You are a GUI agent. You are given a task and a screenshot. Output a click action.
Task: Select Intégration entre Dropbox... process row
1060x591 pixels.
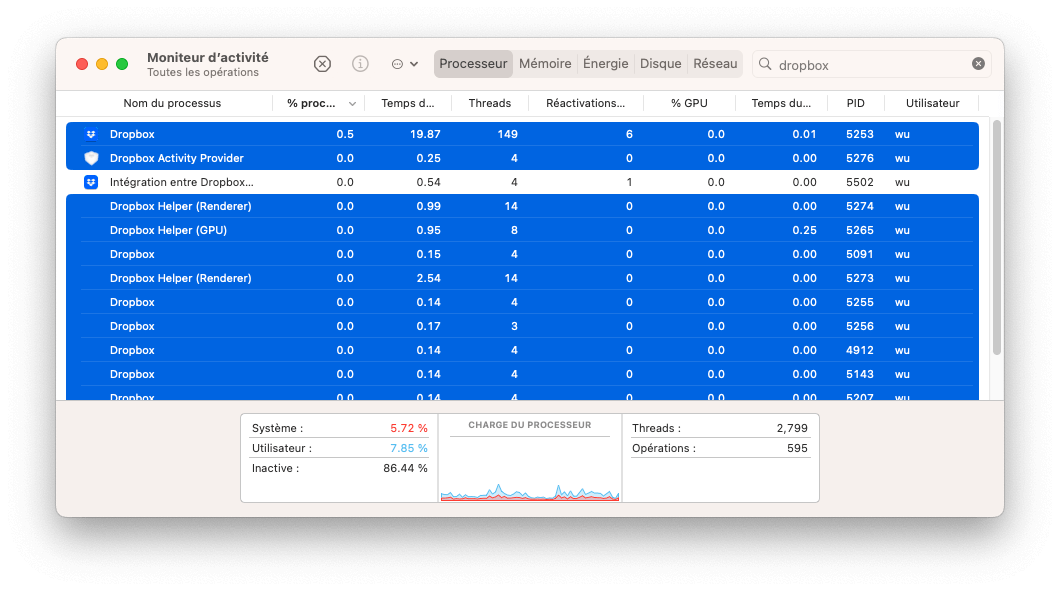522,182
